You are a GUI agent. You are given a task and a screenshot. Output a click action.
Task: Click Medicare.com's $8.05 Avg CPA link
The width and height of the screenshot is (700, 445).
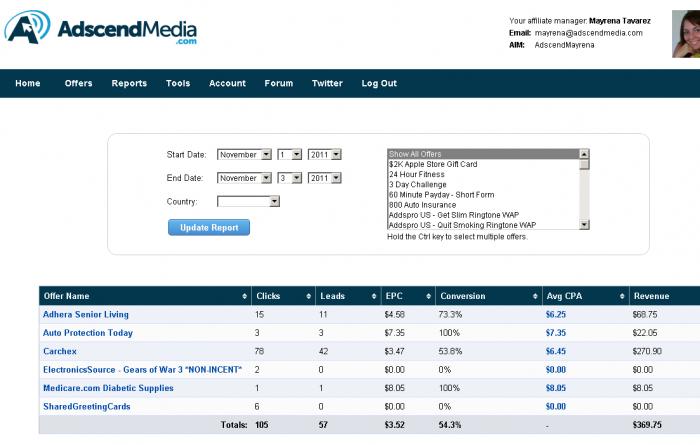(556, 388)
